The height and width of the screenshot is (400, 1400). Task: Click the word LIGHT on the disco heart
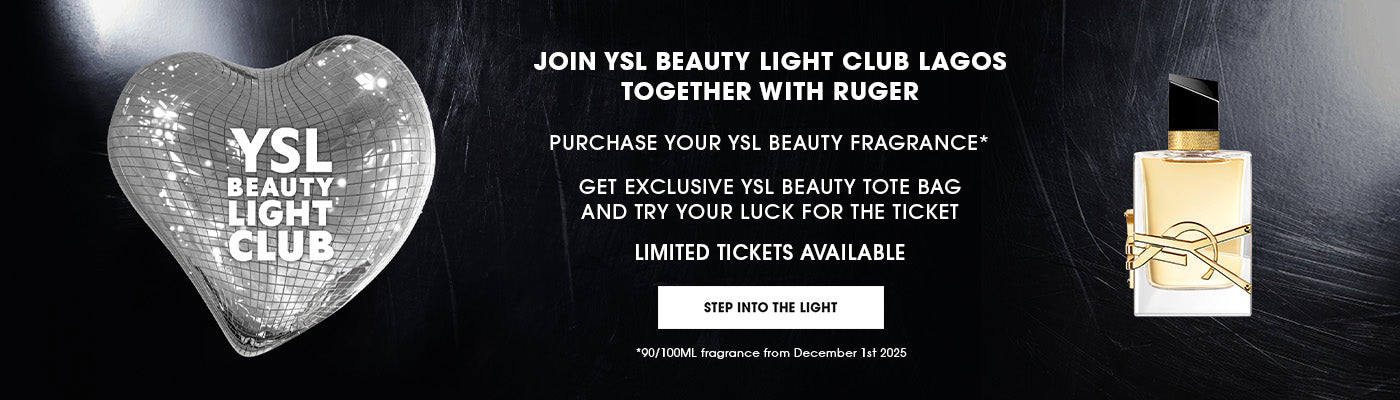[281, 214]
